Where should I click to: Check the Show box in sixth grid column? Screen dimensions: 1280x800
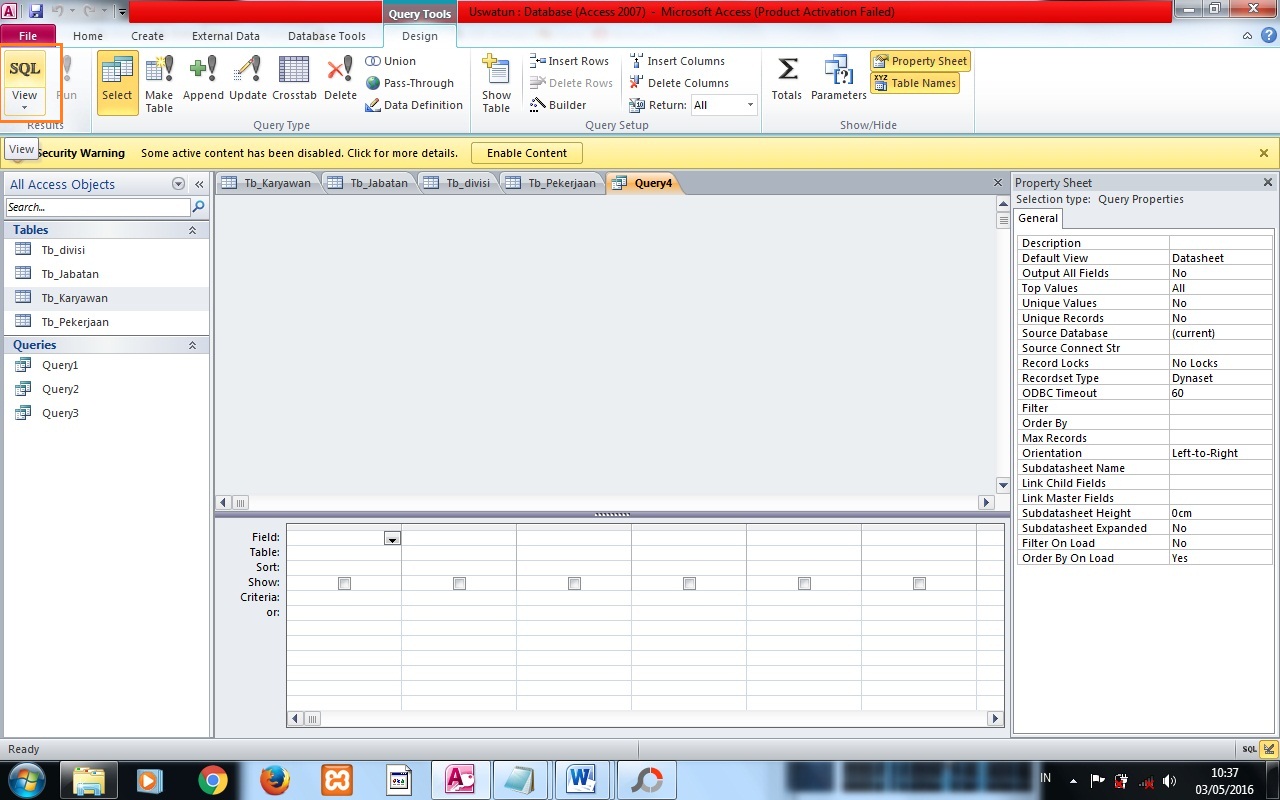919,583
